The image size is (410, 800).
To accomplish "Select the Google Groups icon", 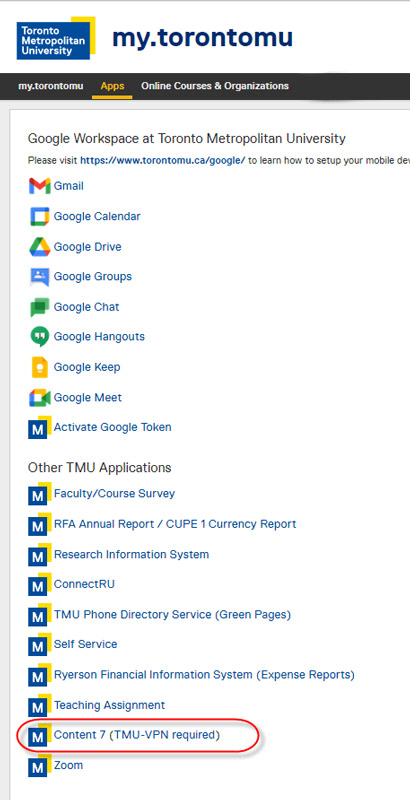I will 39,277.
